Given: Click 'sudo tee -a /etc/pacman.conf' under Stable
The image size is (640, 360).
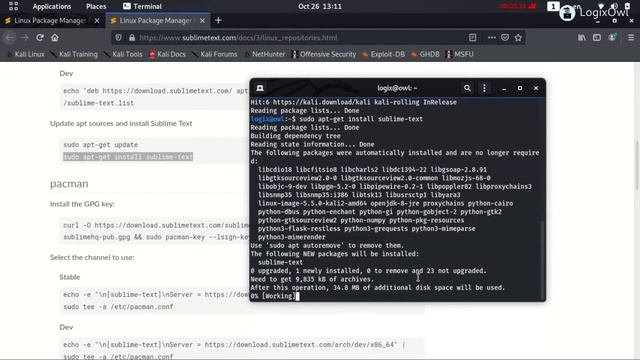Looking at the screenshot, I should tap(118, 307).
